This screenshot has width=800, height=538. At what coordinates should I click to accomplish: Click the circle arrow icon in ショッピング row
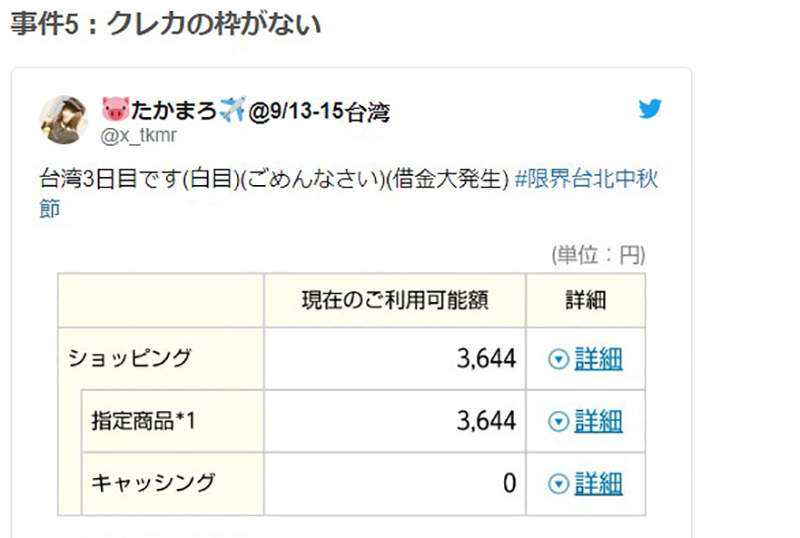click(x=558, y=359)
